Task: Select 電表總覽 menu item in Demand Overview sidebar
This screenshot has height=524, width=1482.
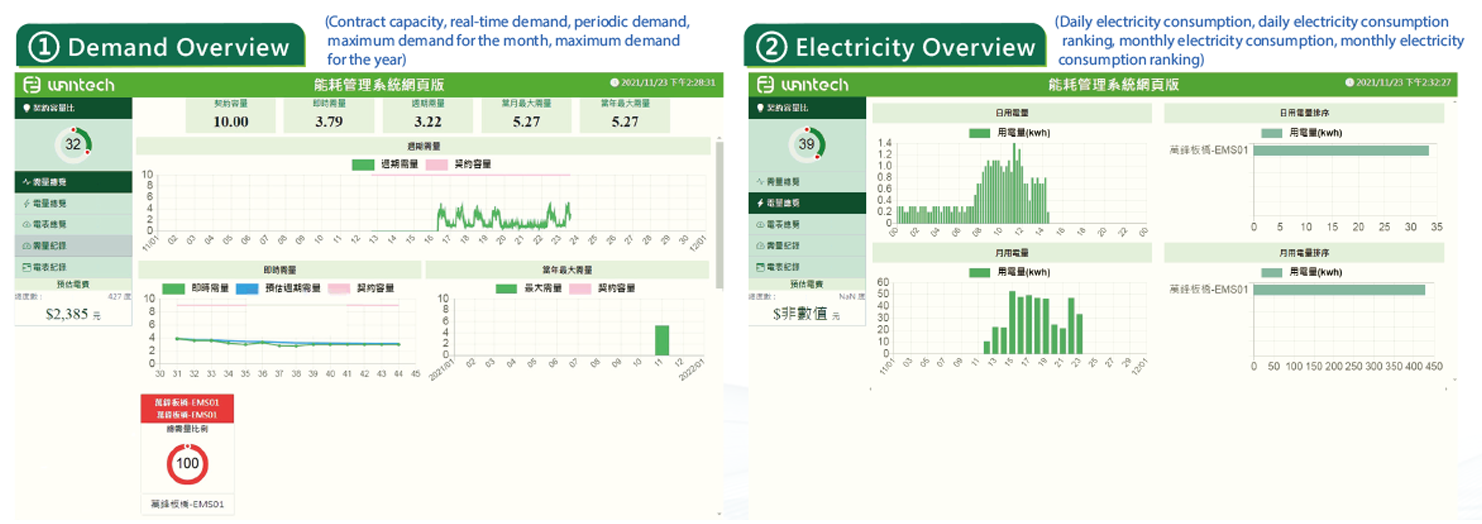Action: point(73,224)
